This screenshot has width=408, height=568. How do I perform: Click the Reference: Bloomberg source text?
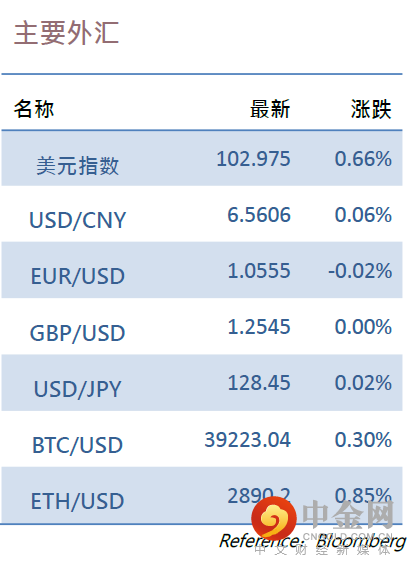(x=313, y=542)
